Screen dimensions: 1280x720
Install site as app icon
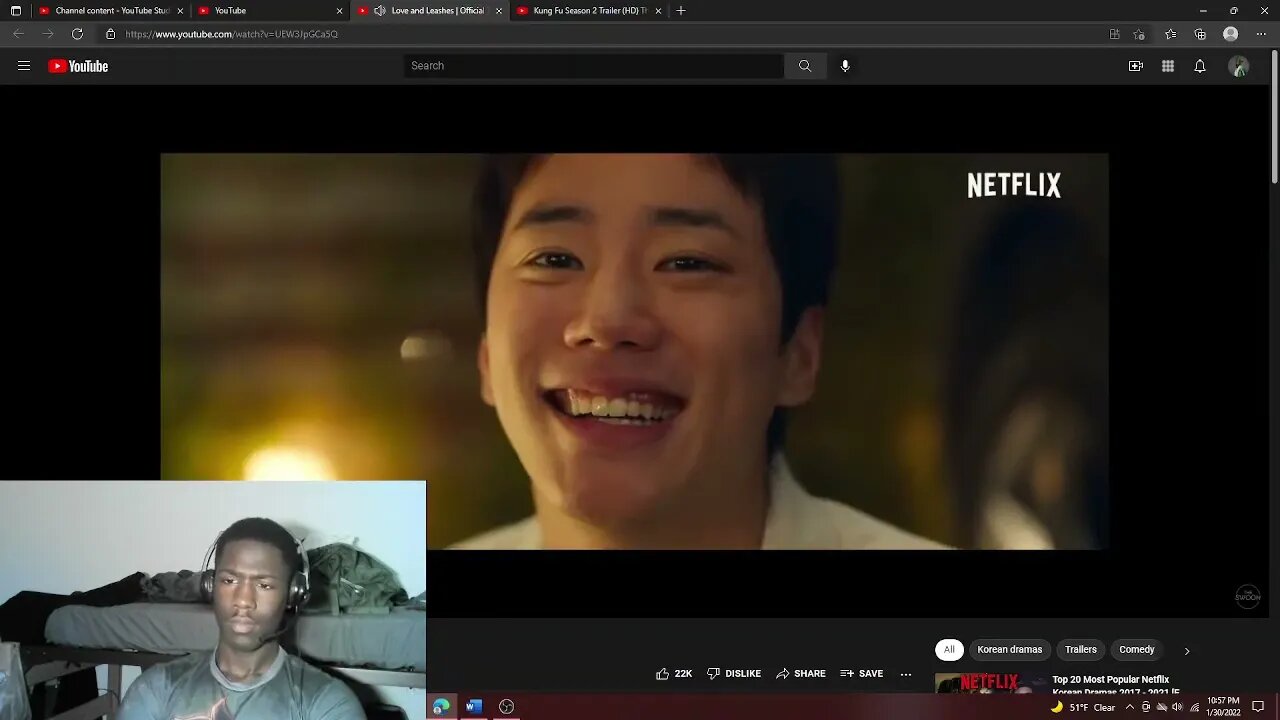point(1115,34)
